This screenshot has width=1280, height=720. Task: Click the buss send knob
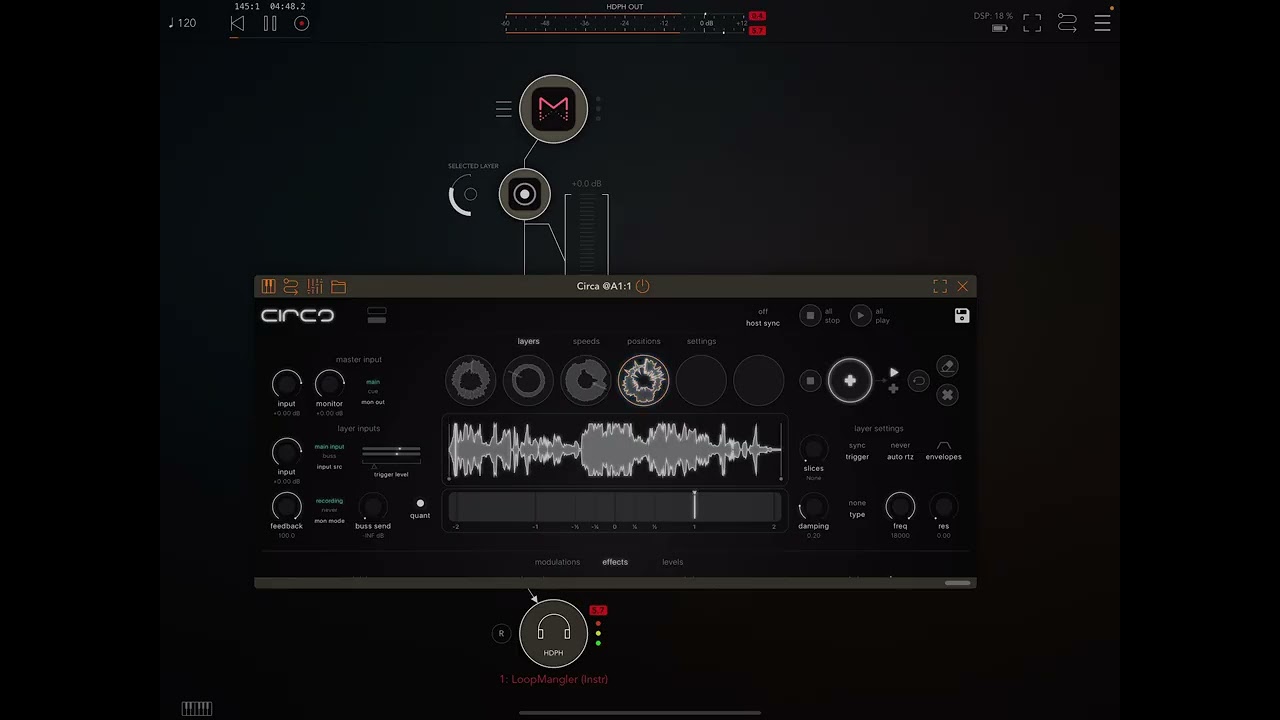pos(372,506)
